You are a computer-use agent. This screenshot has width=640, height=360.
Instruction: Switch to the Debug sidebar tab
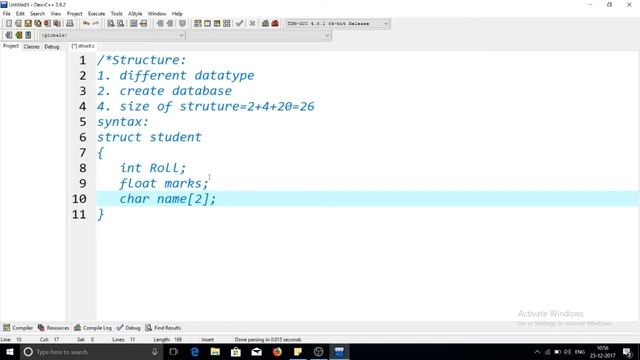pyautogui.click(x=52, y=47)
